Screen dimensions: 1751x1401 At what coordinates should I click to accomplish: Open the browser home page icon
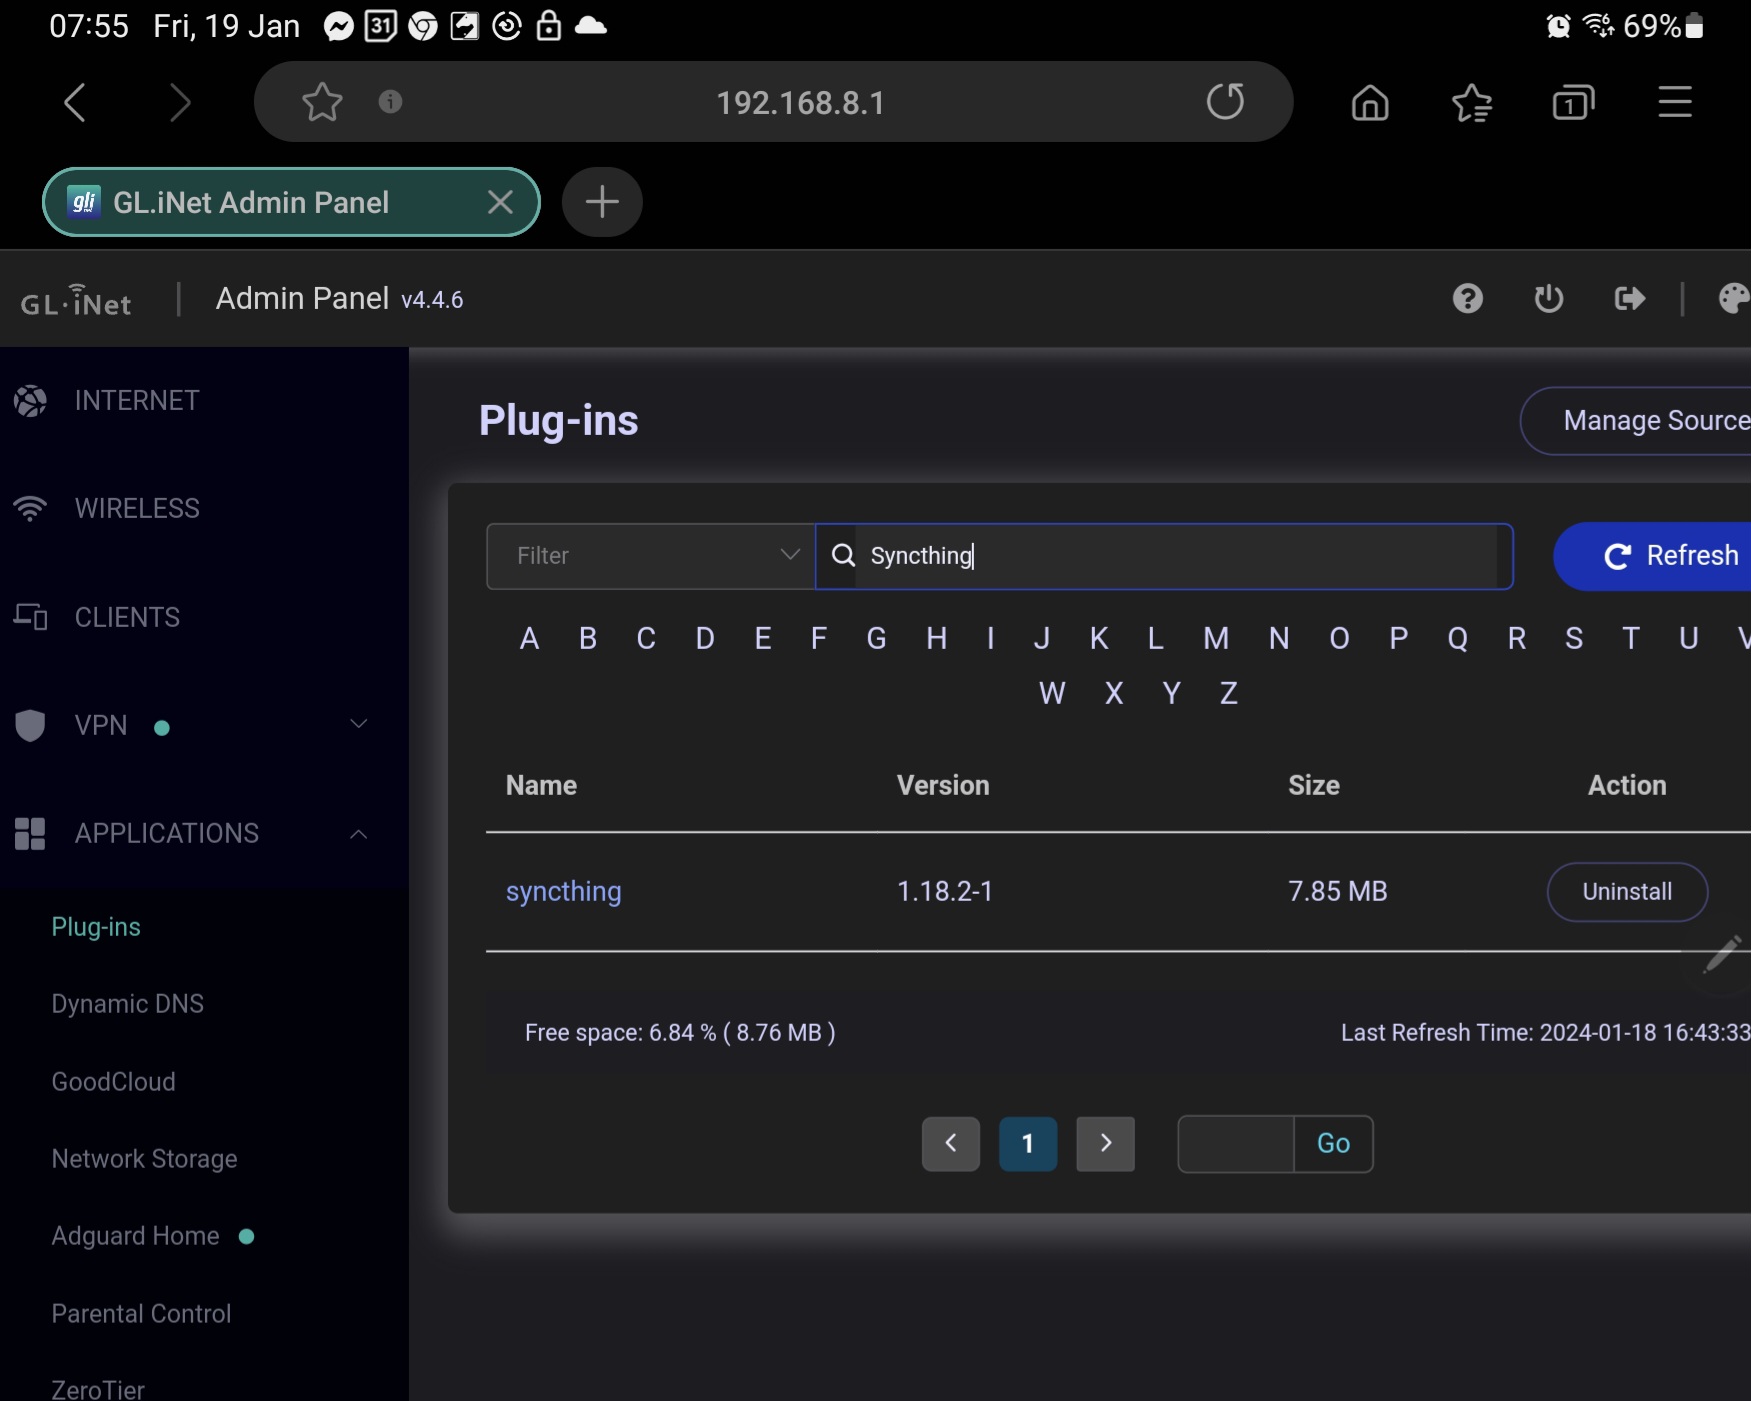click(1370, 102)
